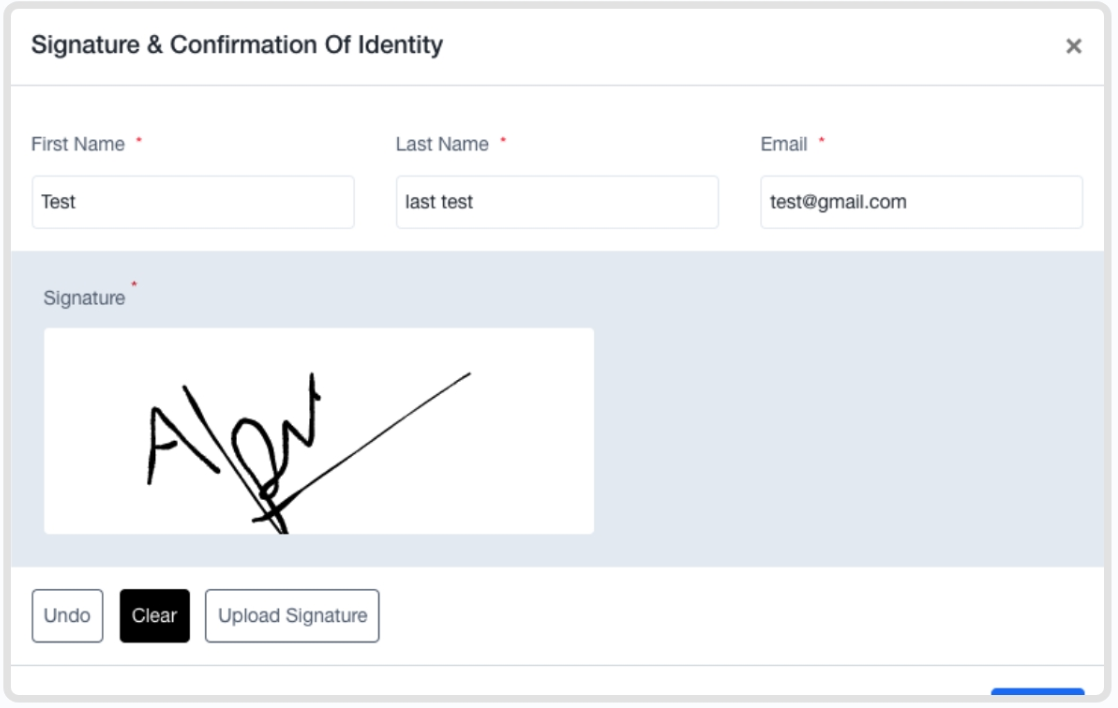
Task: Click the partially visible blue button
Action: click(1037, 692)
